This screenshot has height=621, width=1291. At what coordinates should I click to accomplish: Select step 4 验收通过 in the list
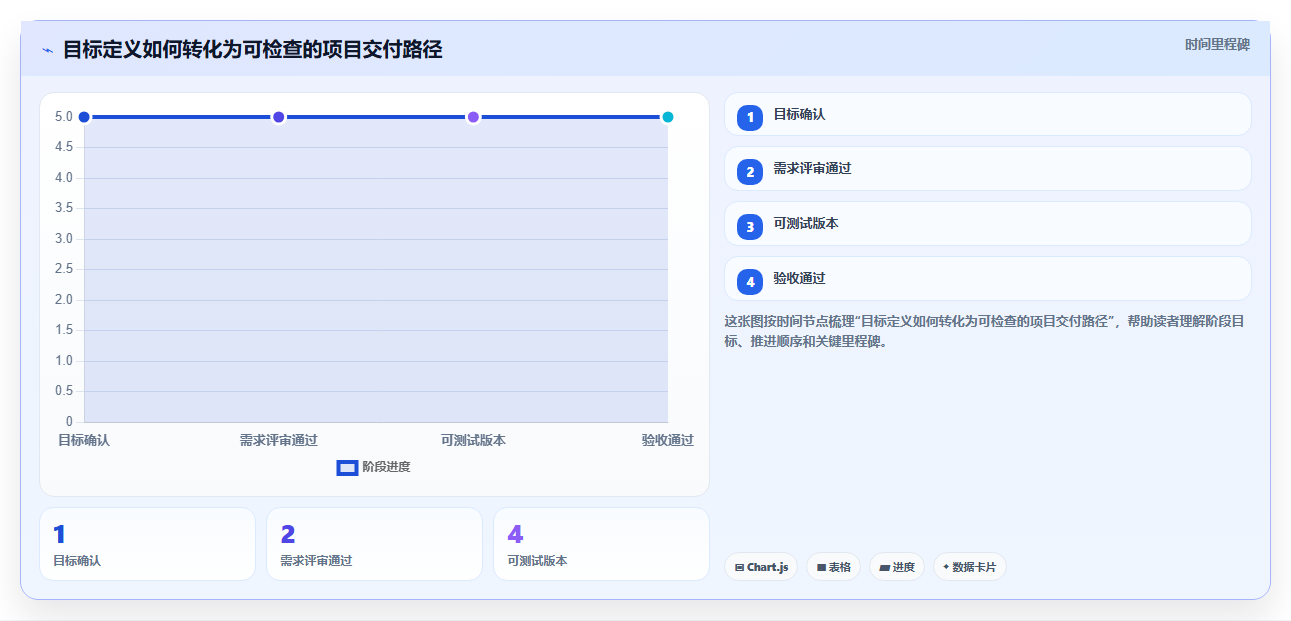[987, 279]
